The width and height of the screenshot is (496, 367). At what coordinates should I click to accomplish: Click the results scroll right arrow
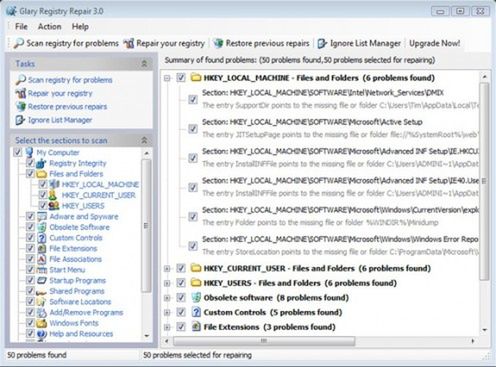[x=473, y=341]
